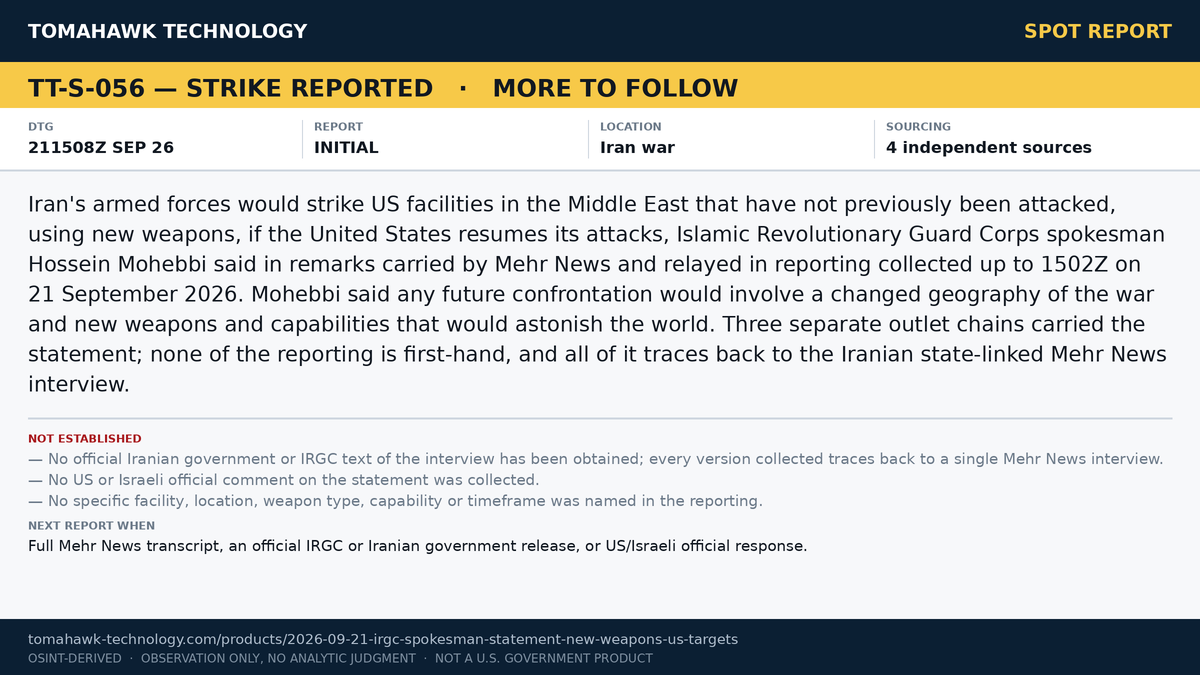The height and width of the screenshot is (675, 1200).
Task: Click the NOT A U.S. GOVERNMENT PRODUCT disclaimer
Action: [544, 659]
